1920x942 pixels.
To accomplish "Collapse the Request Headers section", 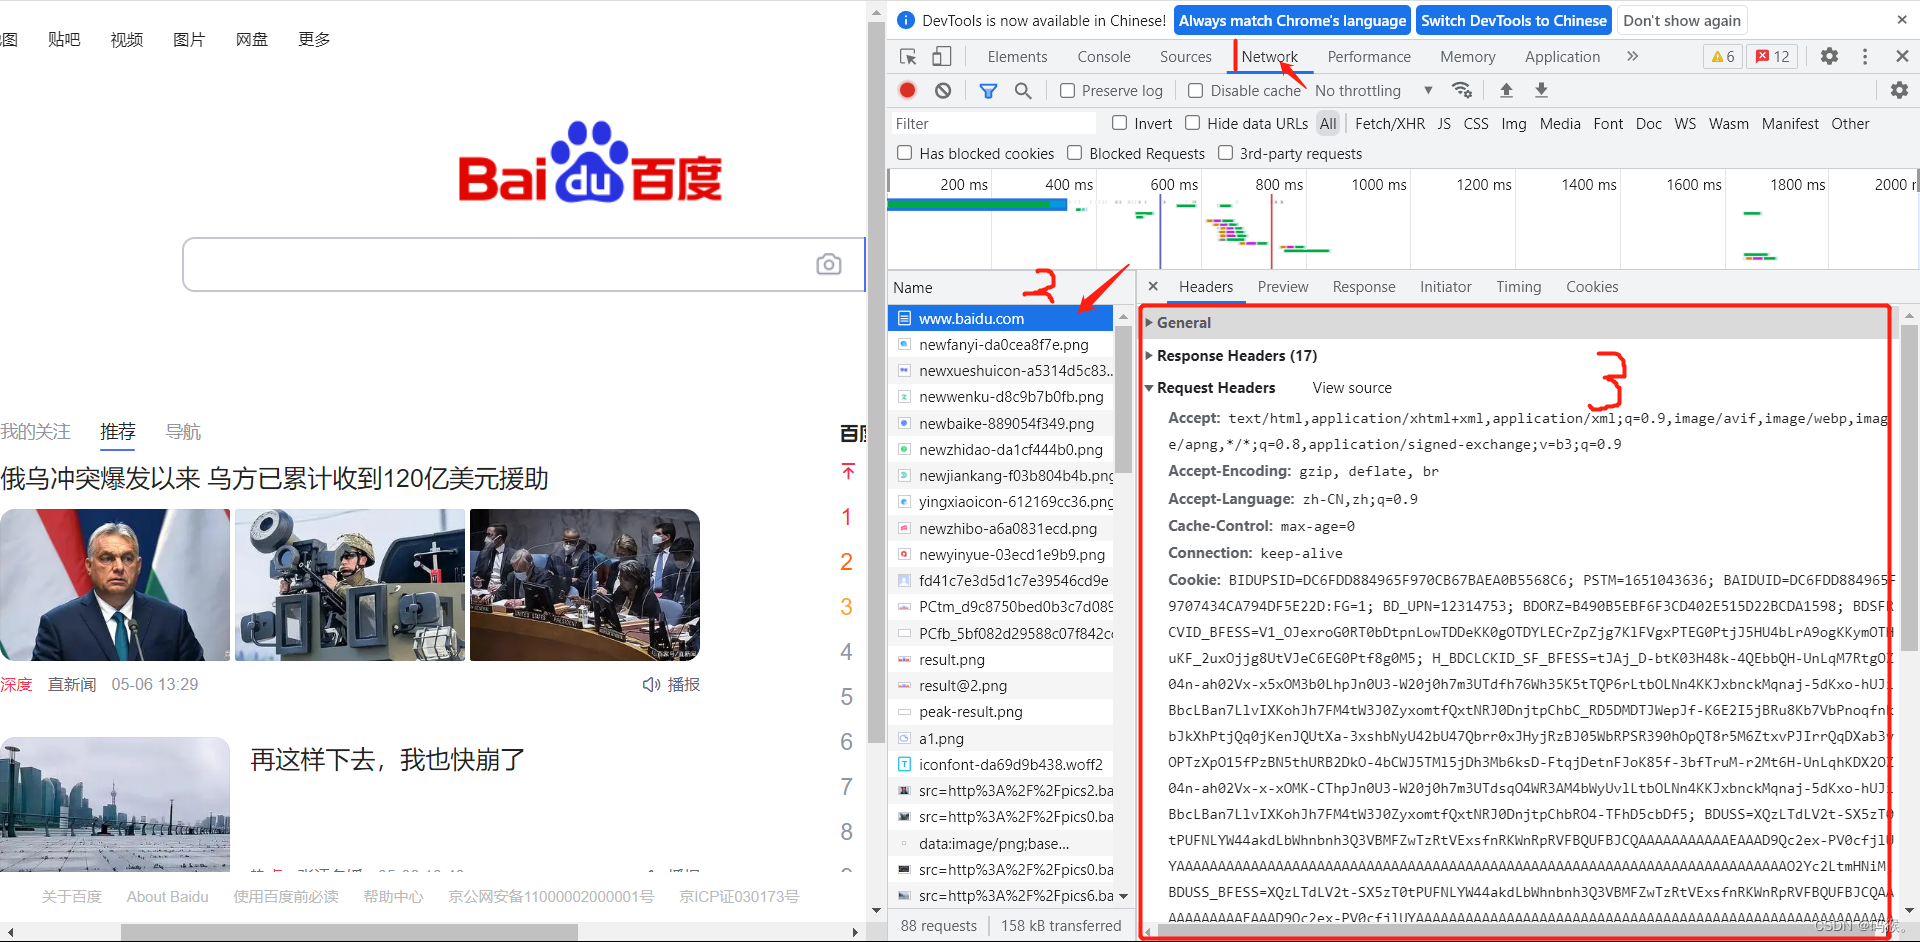I will [1210, 388].
